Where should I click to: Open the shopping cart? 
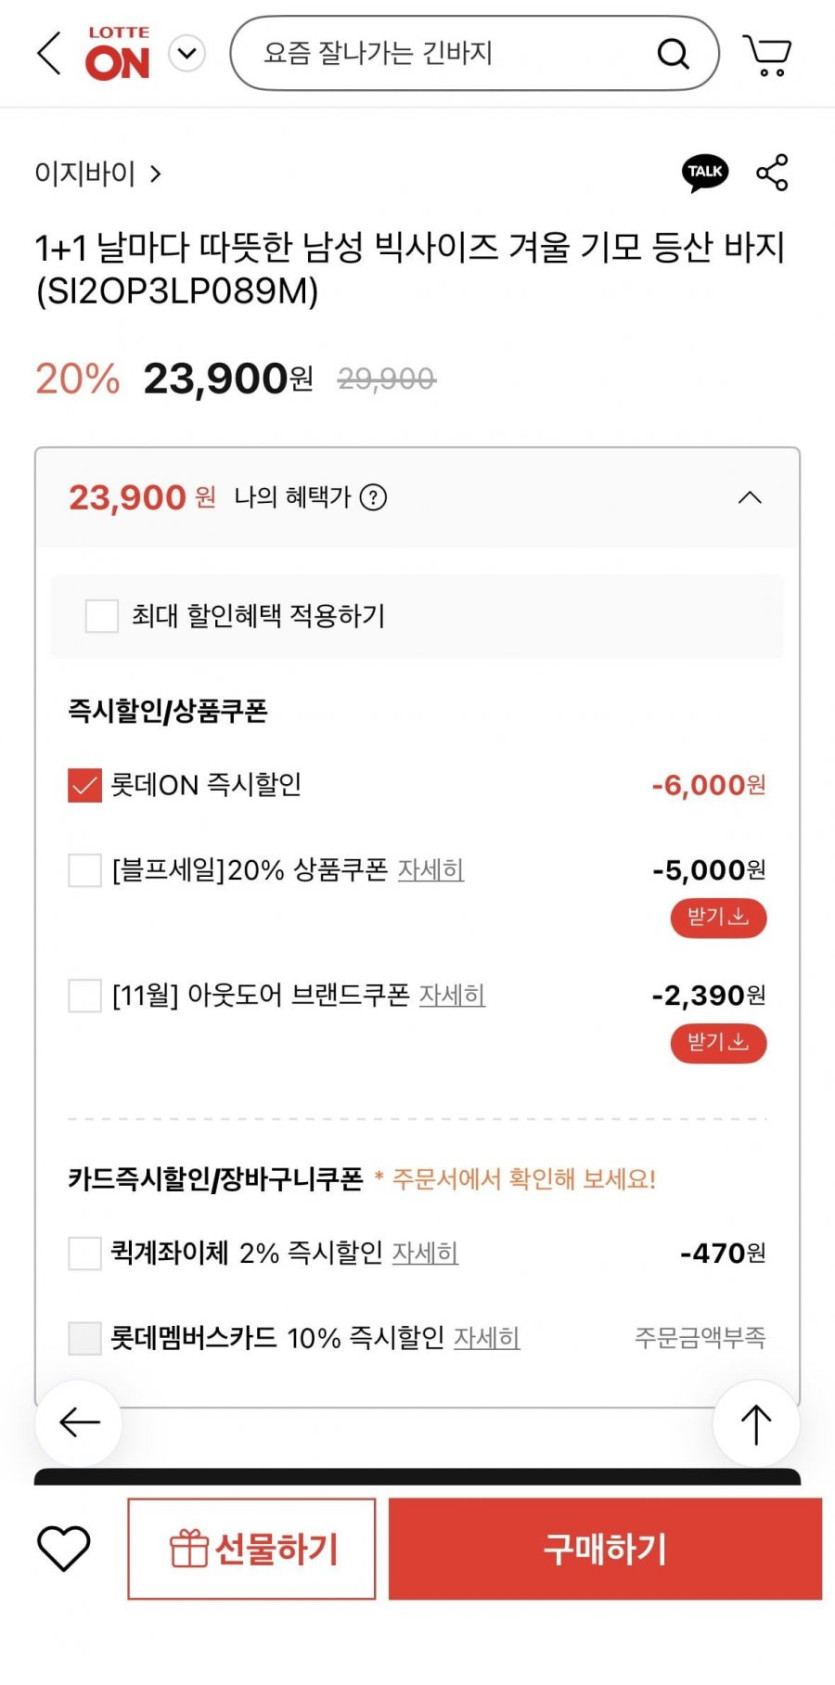coord(767,54)
